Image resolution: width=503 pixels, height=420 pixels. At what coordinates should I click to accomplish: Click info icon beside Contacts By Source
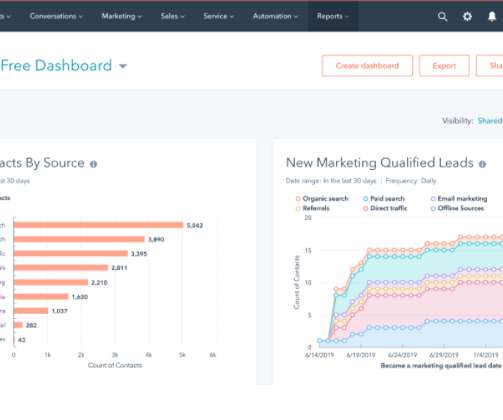(x=94, y=164)
